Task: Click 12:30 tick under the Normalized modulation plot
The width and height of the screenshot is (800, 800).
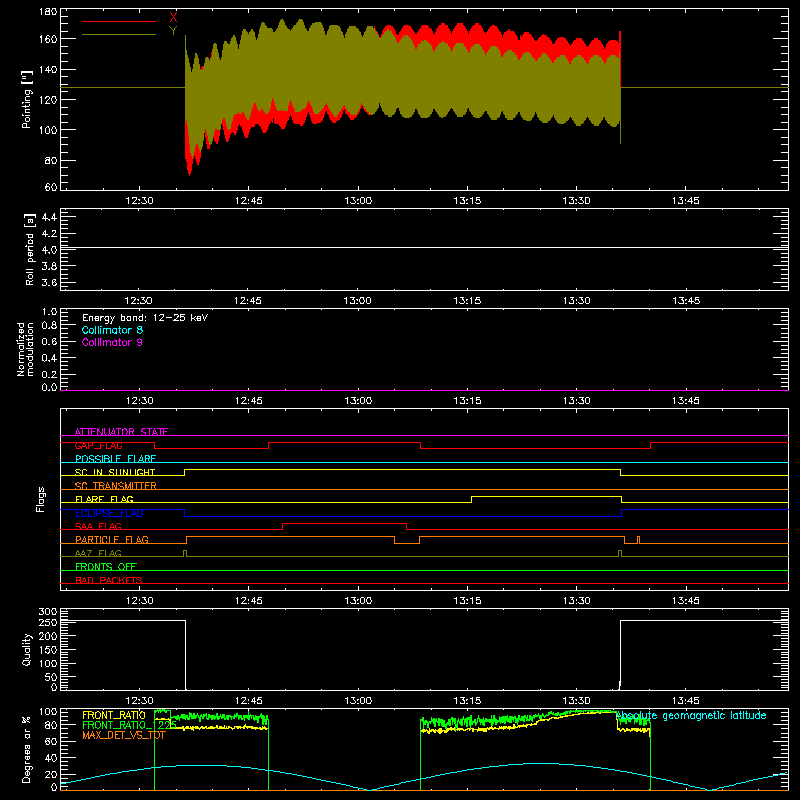Action: (x=139, y=401)
